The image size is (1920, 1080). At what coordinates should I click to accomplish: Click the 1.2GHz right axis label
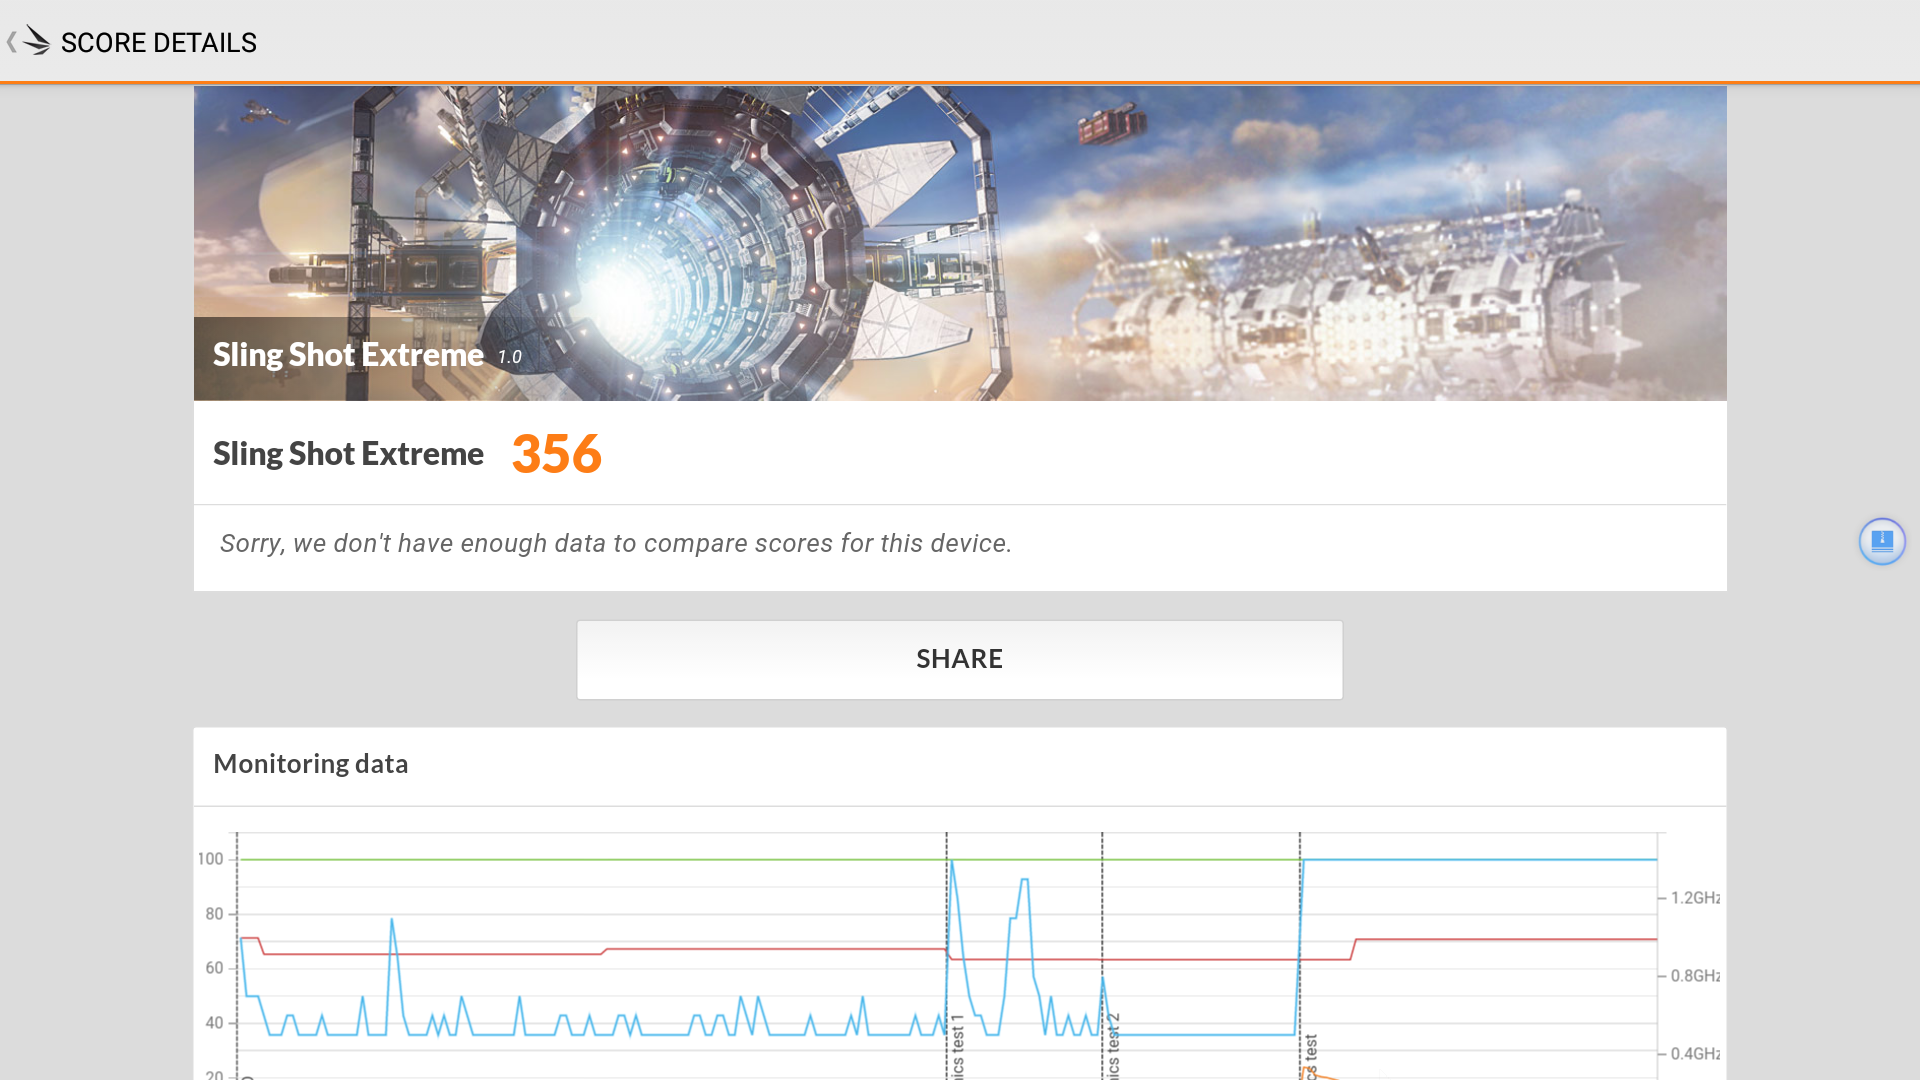(x=1695, y=898)
